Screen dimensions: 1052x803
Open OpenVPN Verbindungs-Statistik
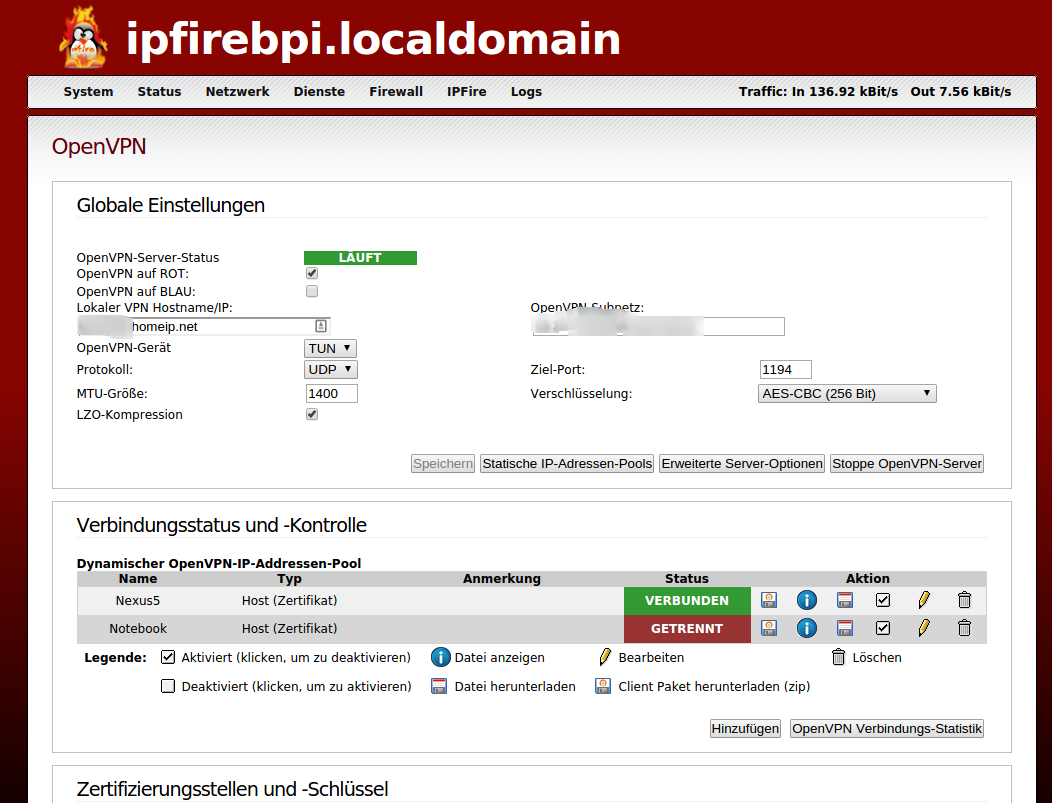pos(887,729)
